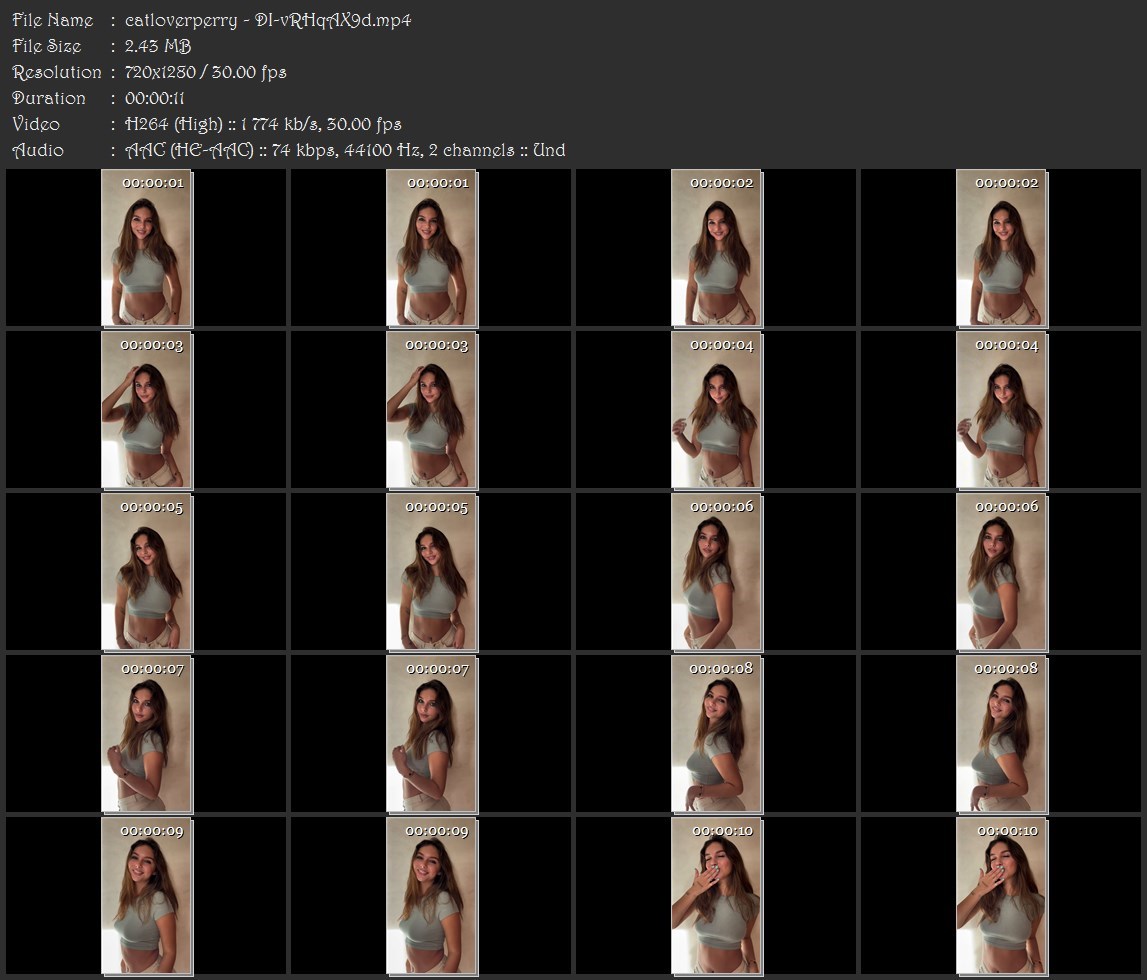Click the File Name label
Viewport: 1147px width, 980px height.
[x=52, y=20]
